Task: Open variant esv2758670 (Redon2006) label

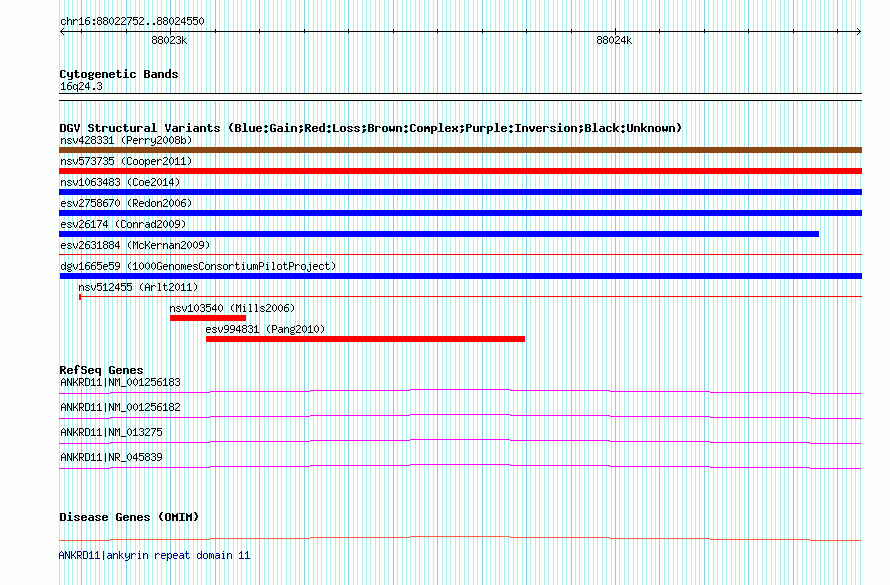Action: tap(126, 203)
